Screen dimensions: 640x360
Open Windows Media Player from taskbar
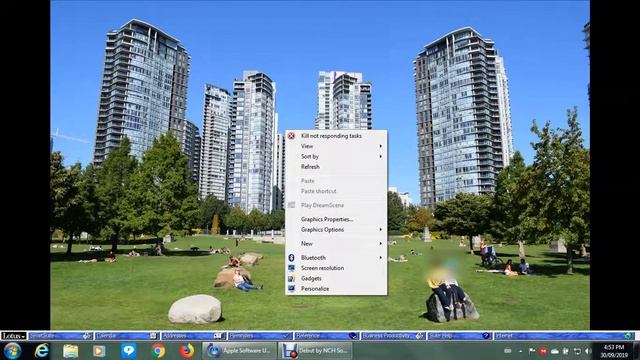pyautogui.click(x=99, y=351)
